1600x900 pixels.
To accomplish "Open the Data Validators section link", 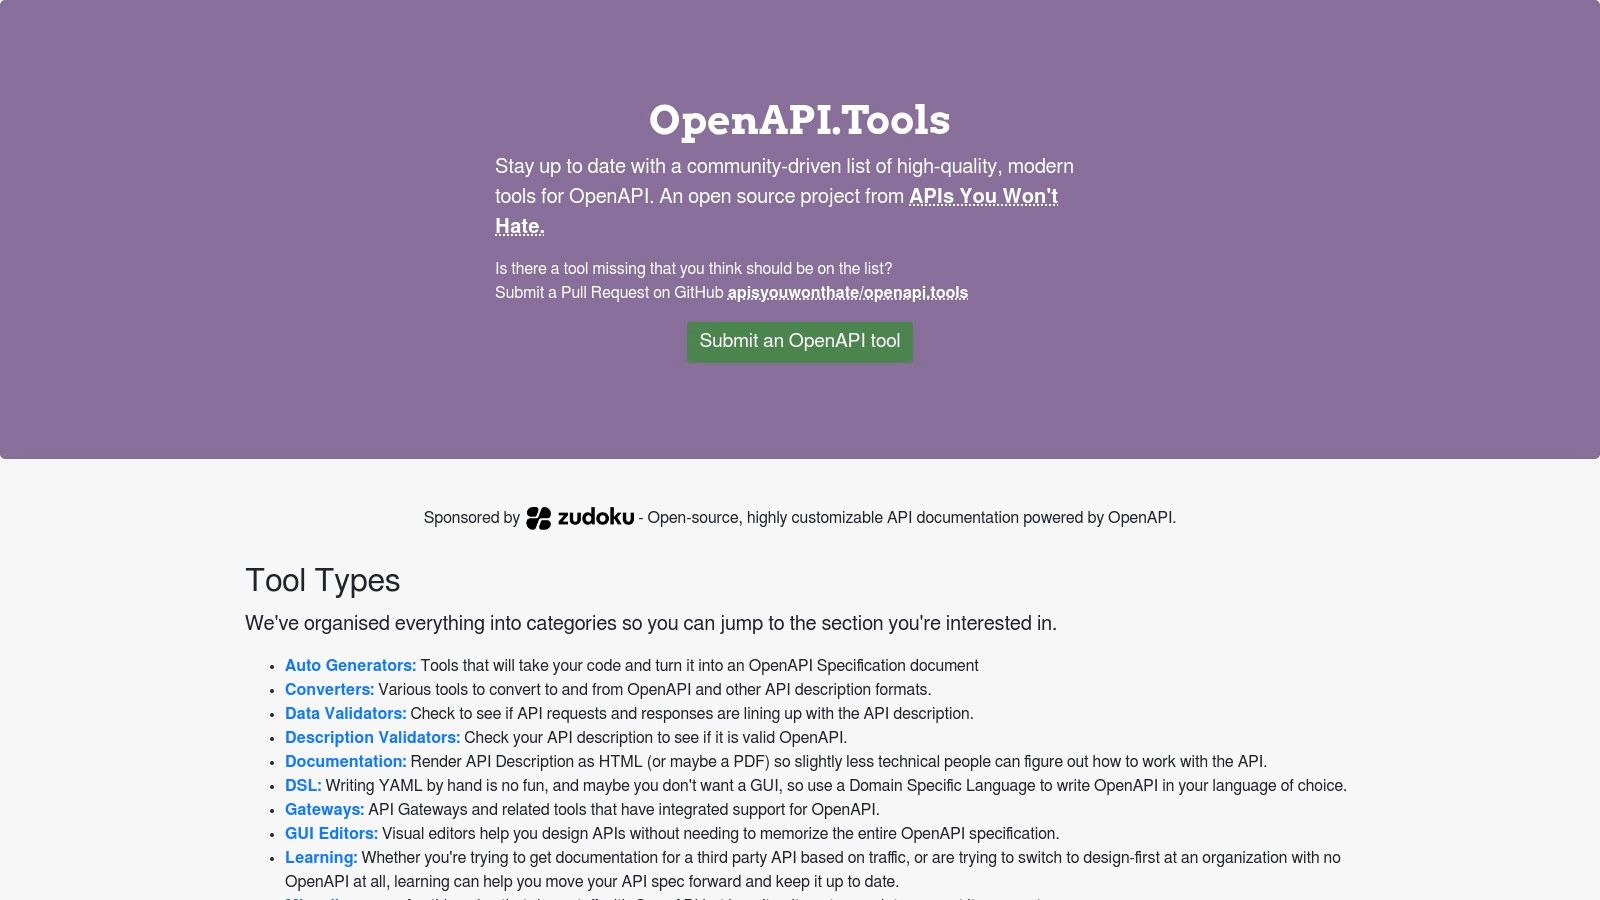I will coord(345,714).
